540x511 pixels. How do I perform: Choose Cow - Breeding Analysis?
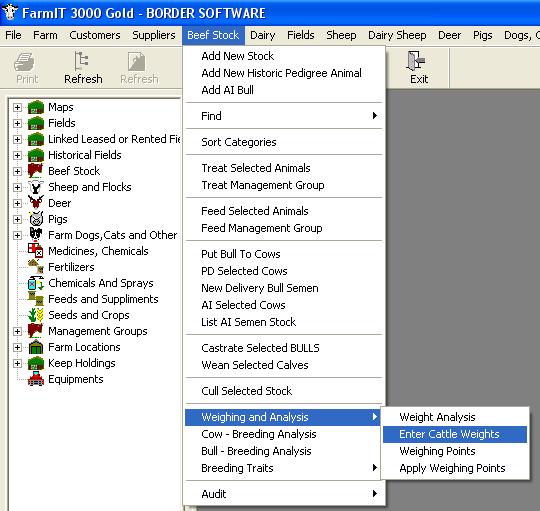284,434
